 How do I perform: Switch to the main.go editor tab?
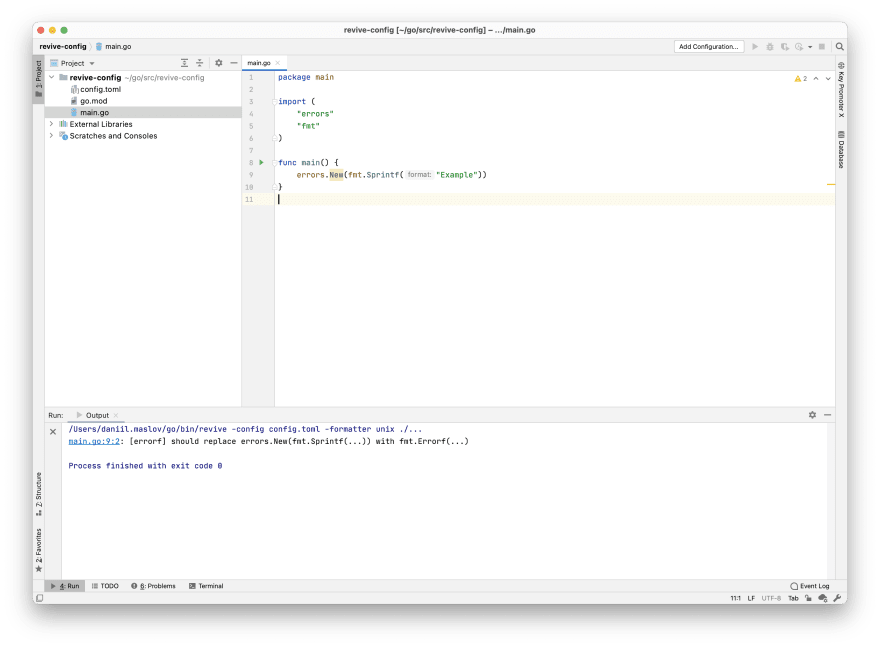259,63
